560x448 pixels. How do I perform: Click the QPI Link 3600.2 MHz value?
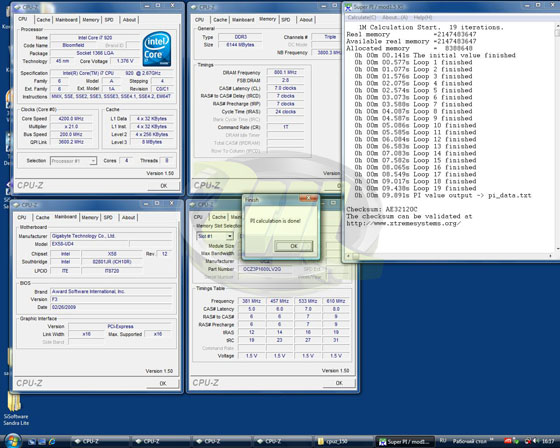click(71, 142)
